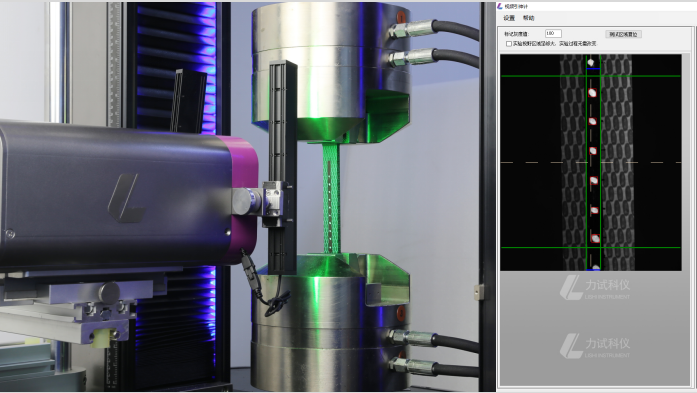Viewport: 697px width, 393px height.
Task: Click the upper green horizontal boundary line
Action: pos(591,76)
